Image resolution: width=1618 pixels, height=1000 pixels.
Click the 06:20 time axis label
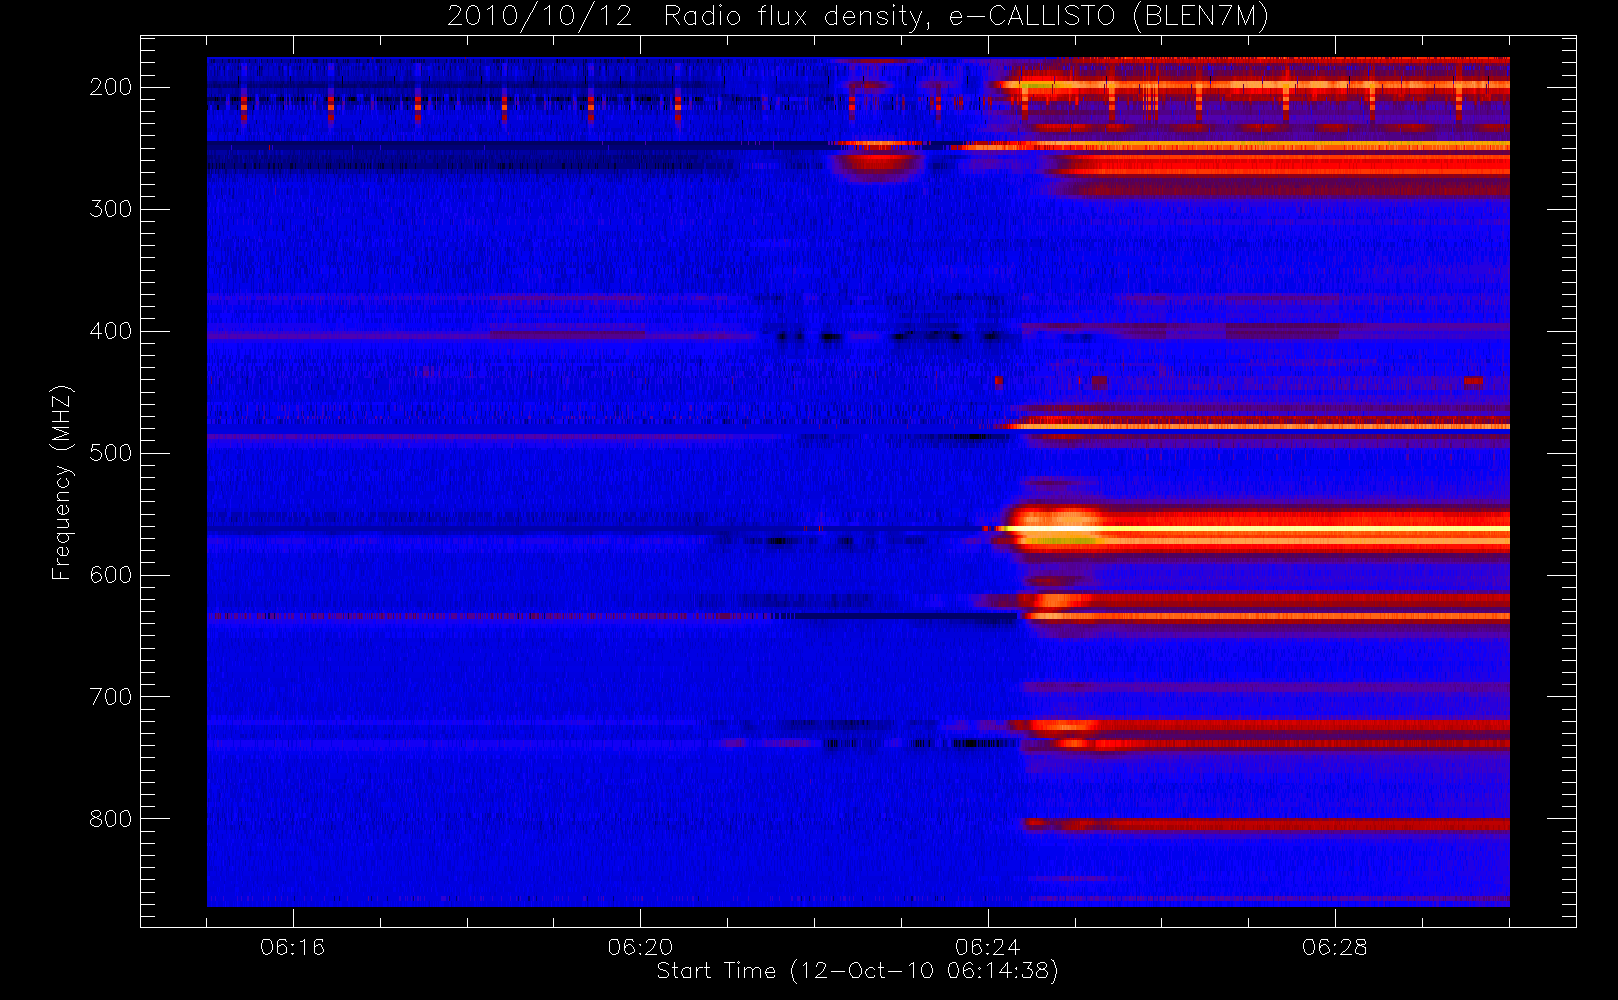point(640,947)
